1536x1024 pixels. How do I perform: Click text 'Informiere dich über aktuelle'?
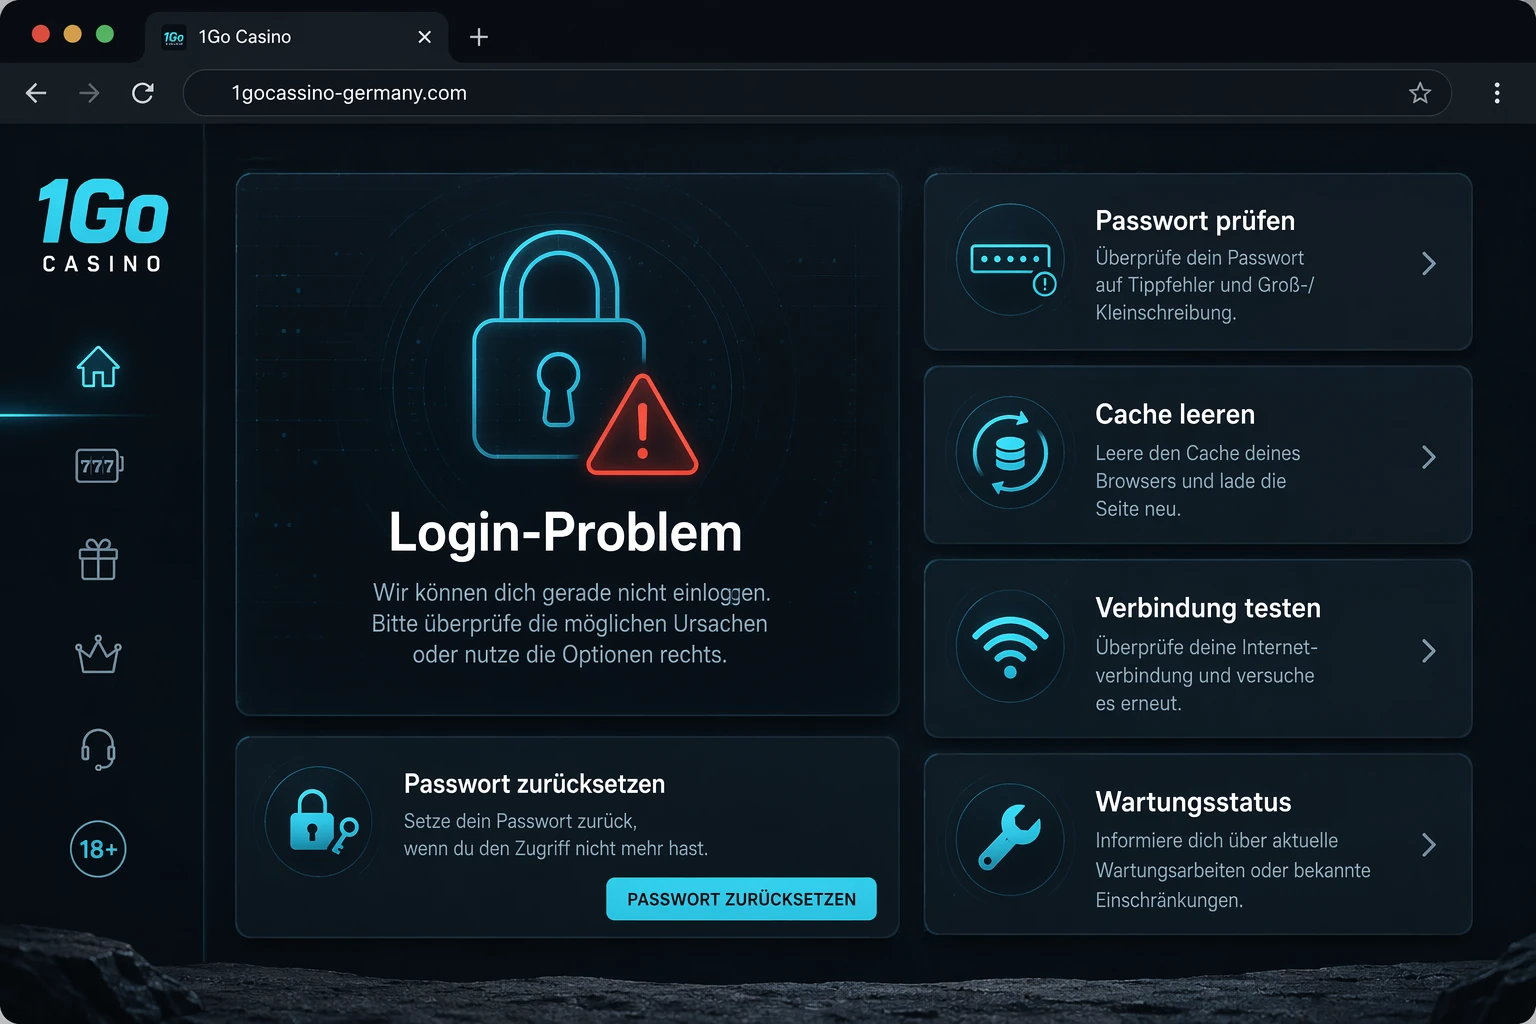pos(1216,841)
